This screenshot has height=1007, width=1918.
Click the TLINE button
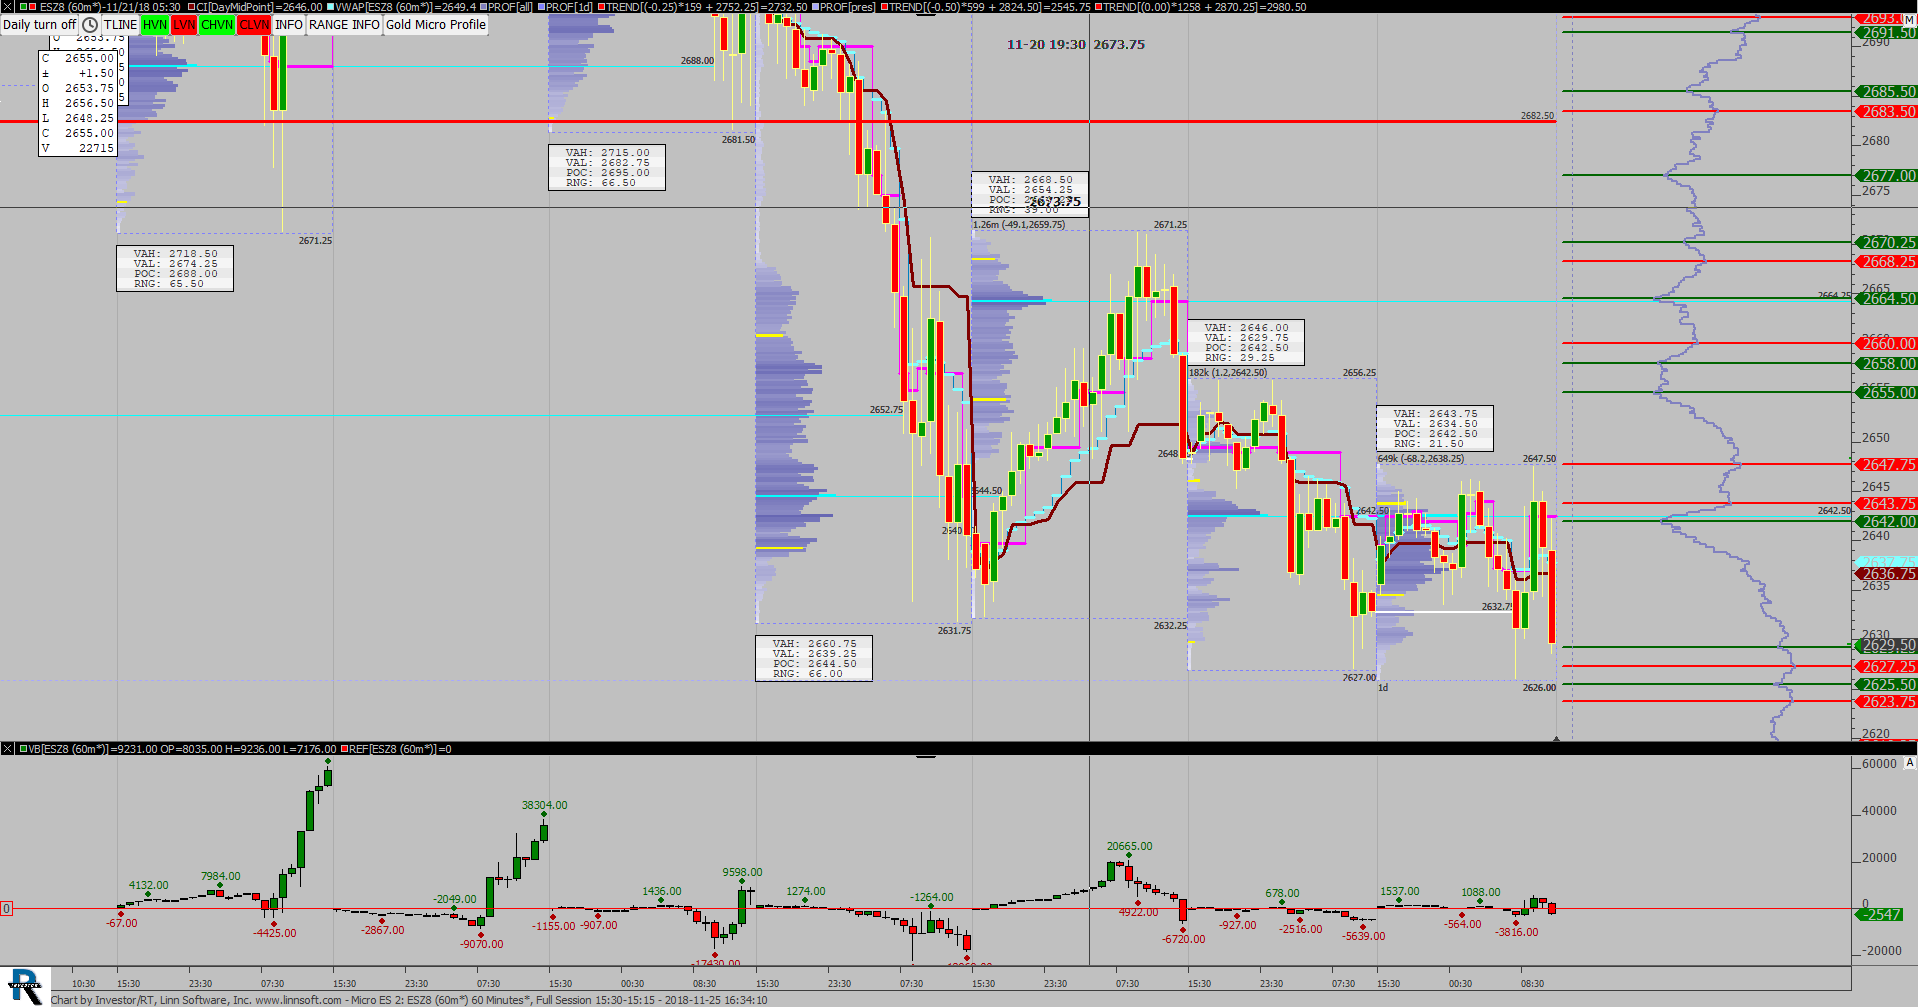pos(120,25)
